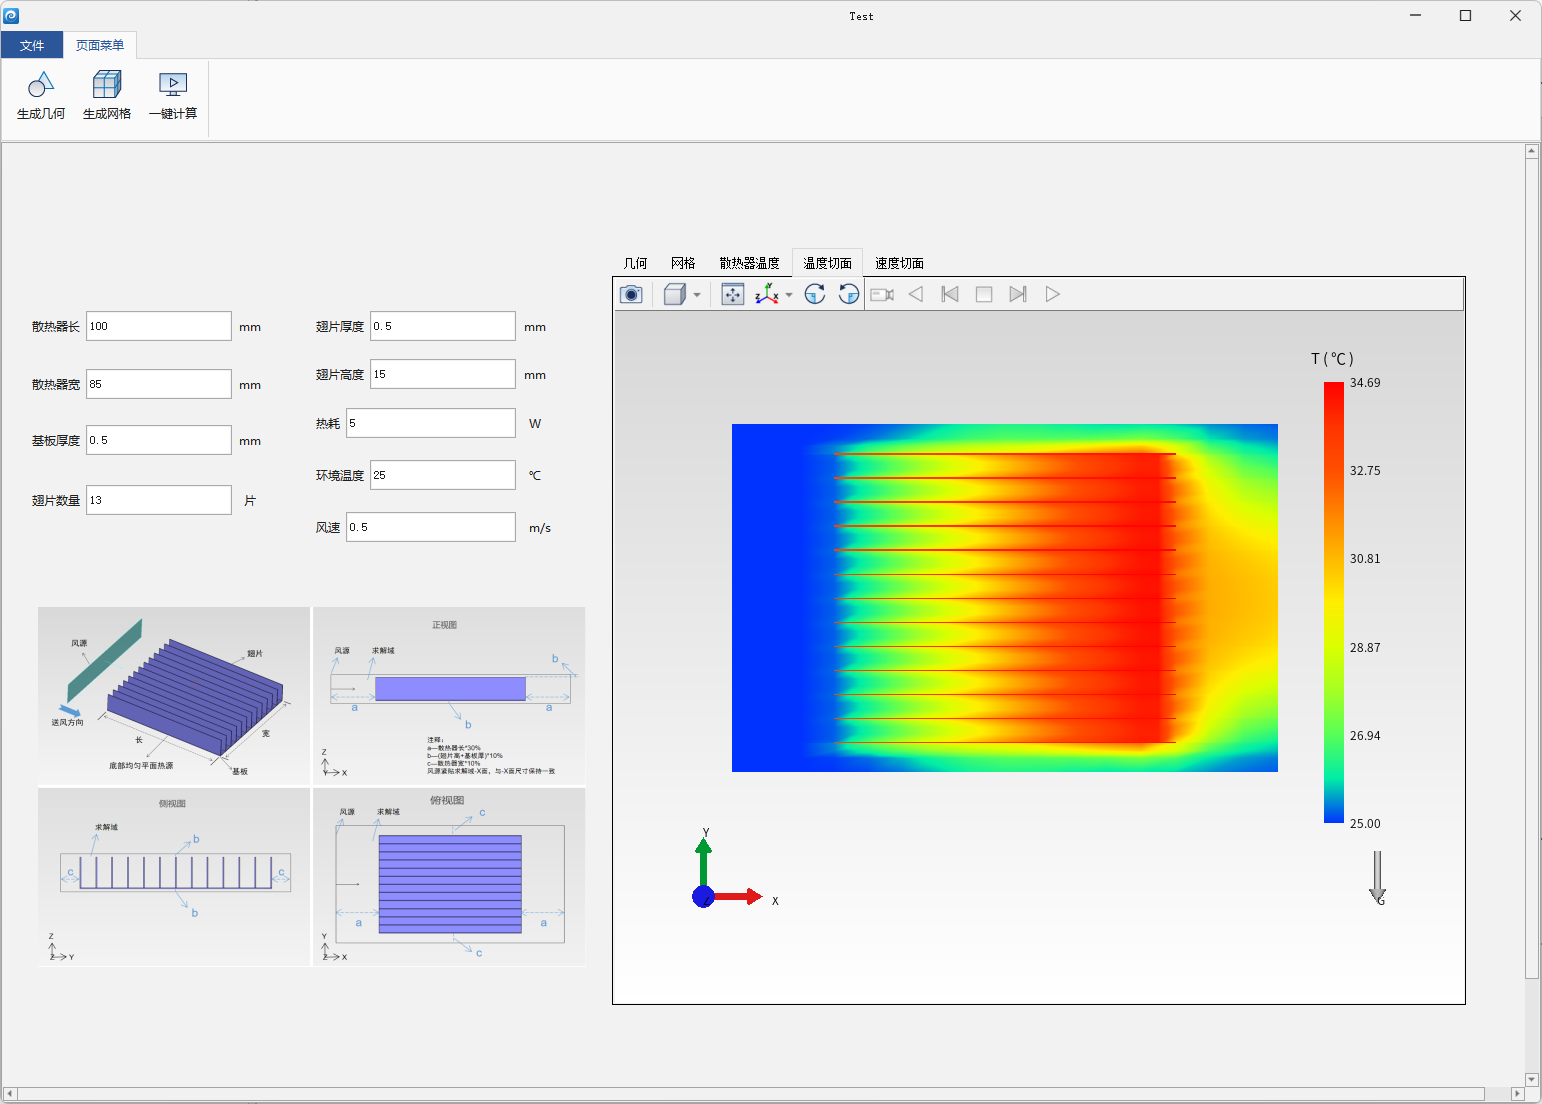The width and height of the screenshot is (1542, 1104).
Task: Click the horizontal scrollbar left arrow
Action: tap(9, 1094)
